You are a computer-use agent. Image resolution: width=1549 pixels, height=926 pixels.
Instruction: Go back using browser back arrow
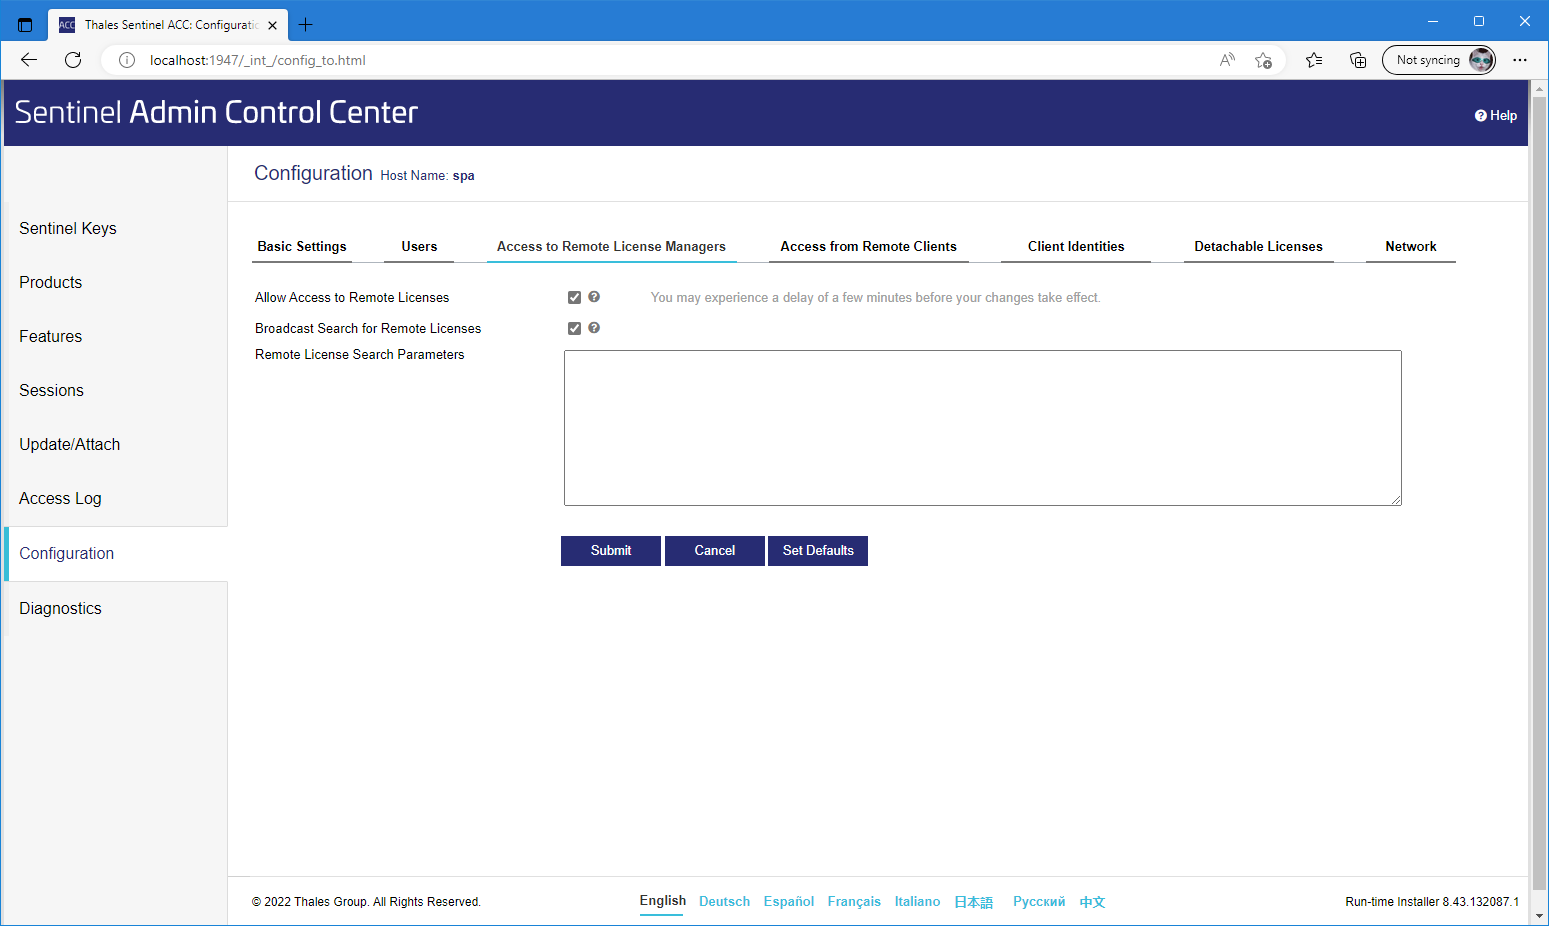29,60
